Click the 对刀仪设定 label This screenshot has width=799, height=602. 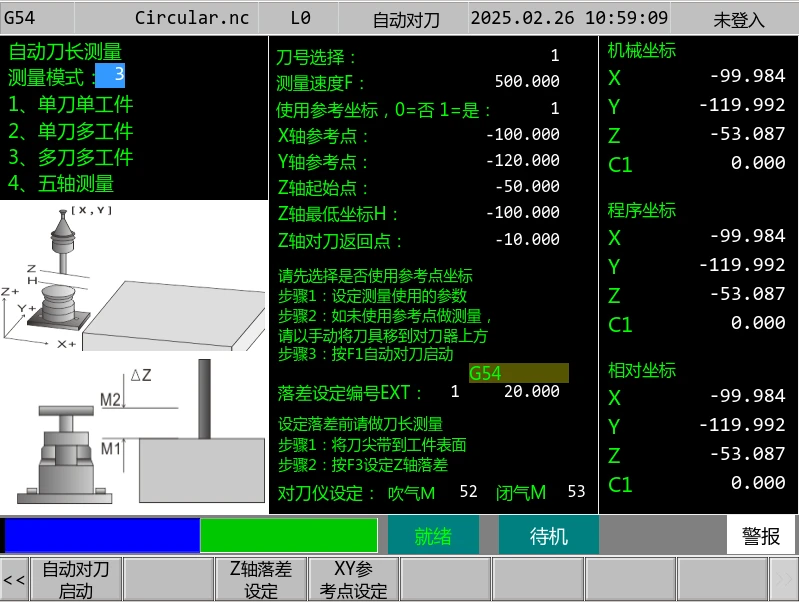click(x=326, y=493)
